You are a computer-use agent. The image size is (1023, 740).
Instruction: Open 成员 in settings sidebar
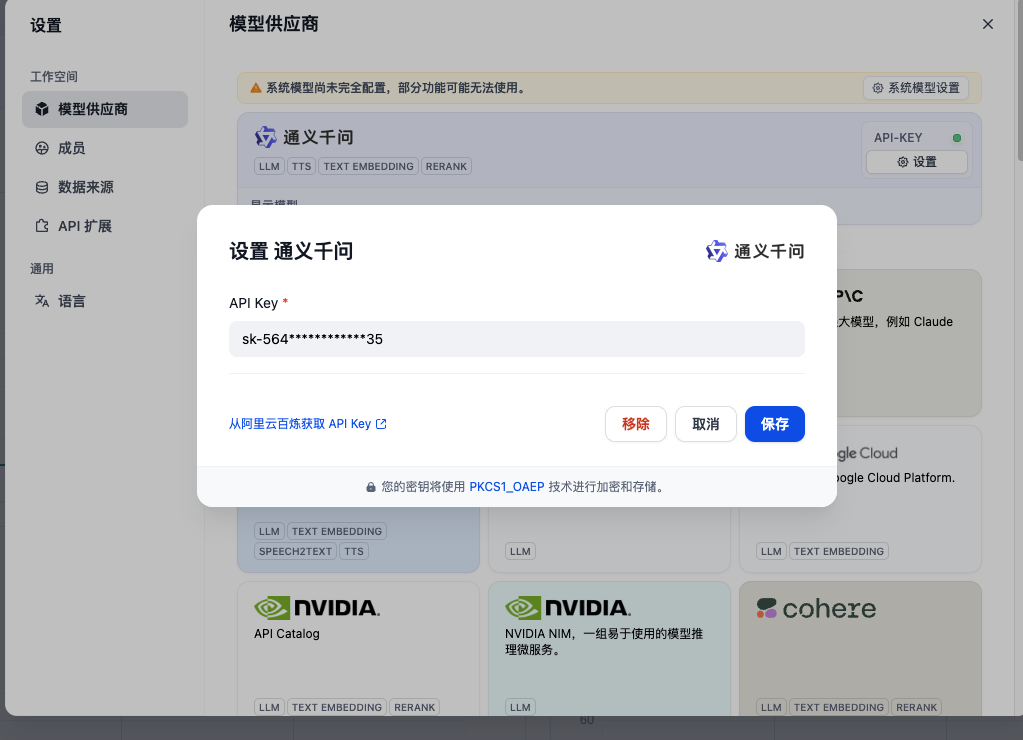pyautogui.click(x=105, y=148)
